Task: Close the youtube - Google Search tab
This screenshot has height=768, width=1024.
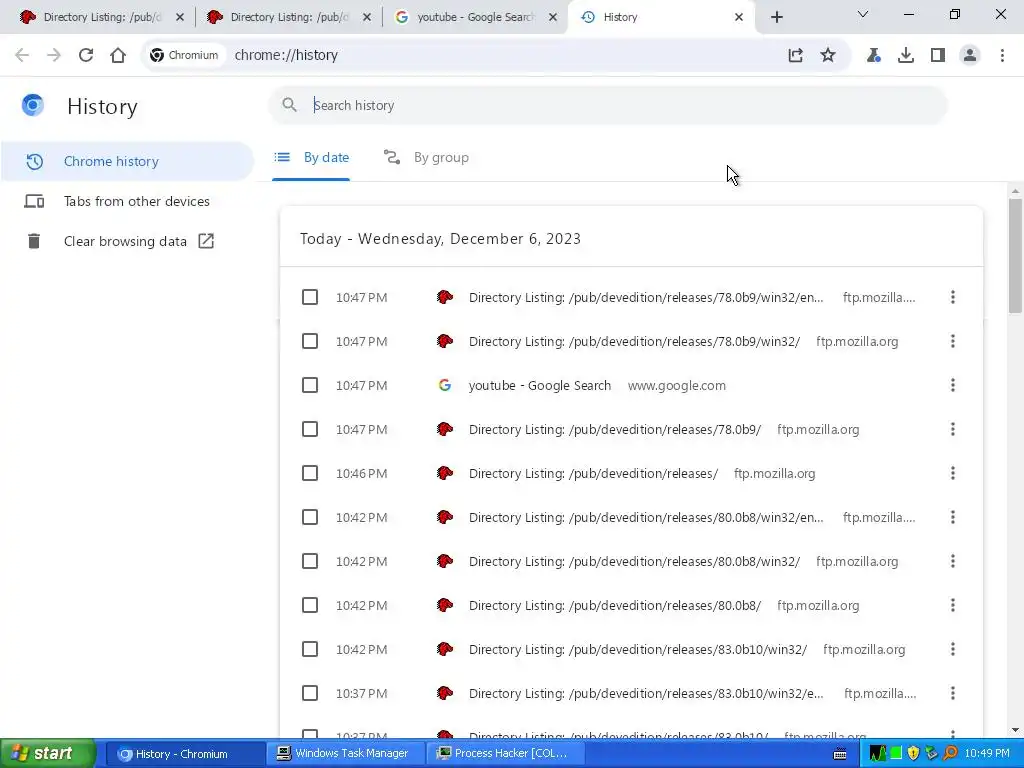Action: [552, 17]
